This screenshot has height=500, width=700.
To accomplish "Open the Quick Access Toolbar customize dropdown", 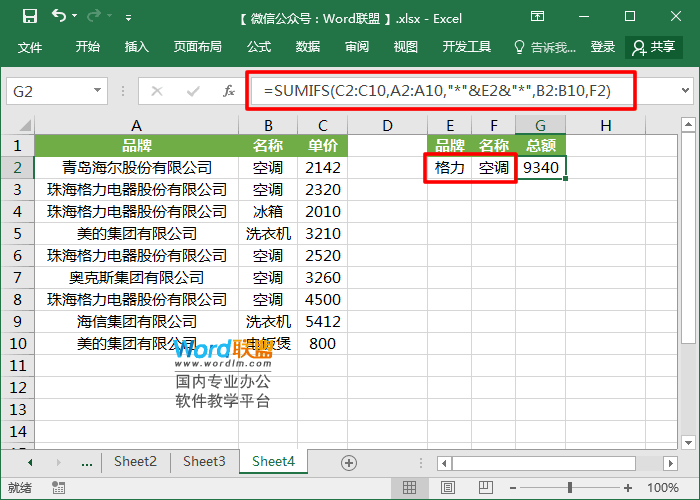I will 129,17.
